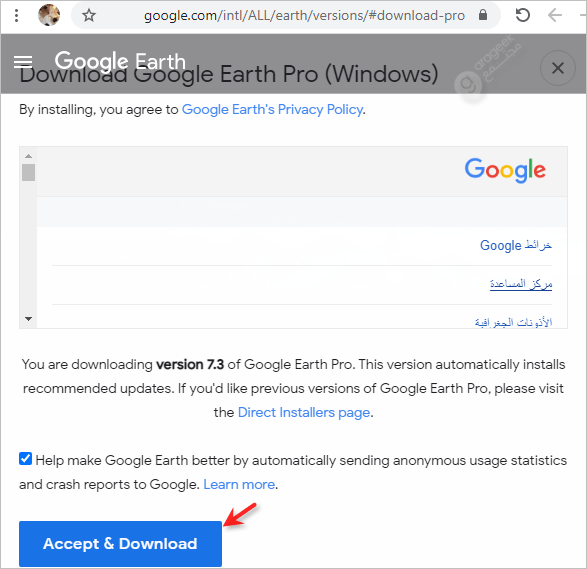Click the privacy frame scroll down arrow
This screenshot has width=587, height=569.
(x=28, y=319)
